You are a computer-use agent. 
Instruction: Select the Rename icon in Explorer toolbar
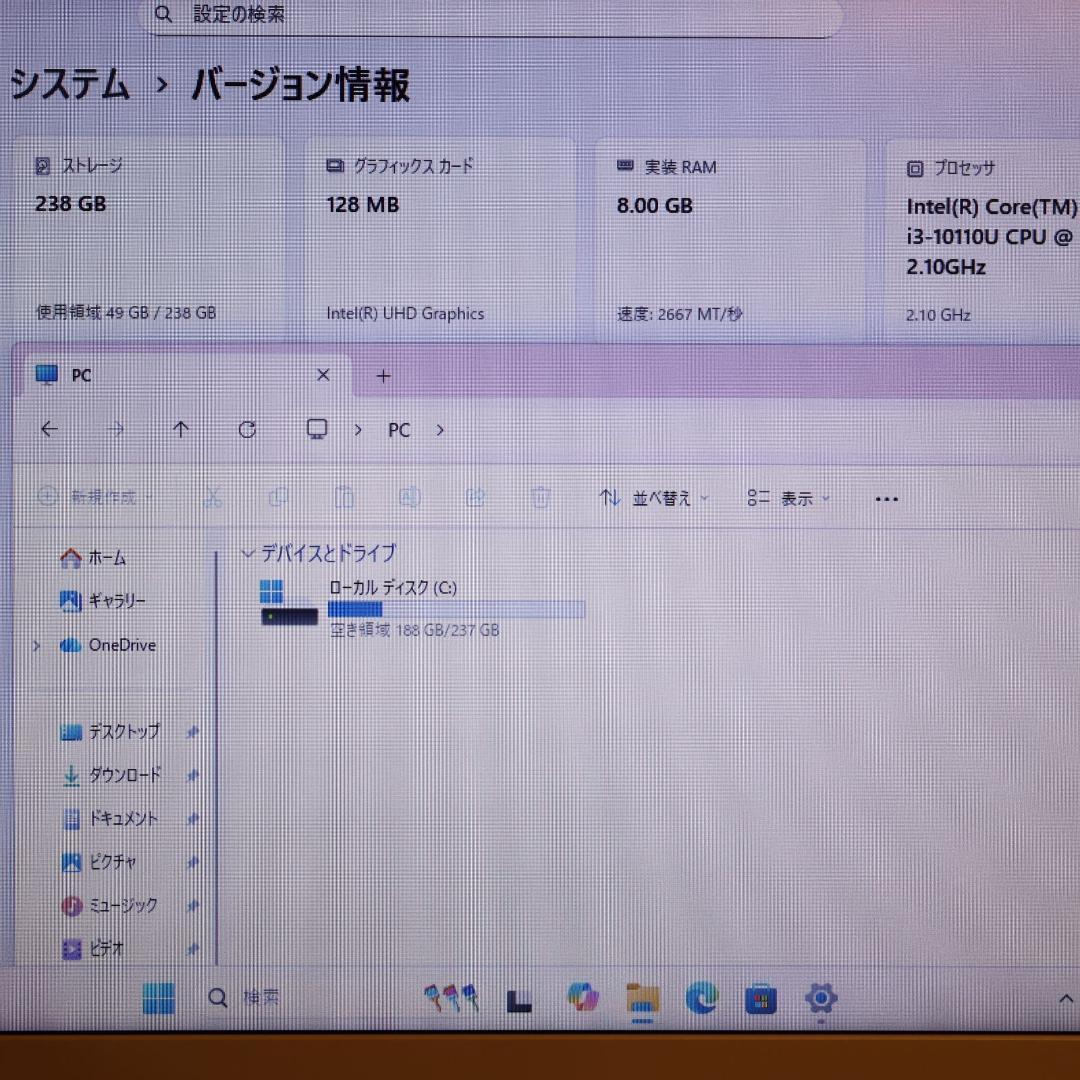(x=409, y=497)
